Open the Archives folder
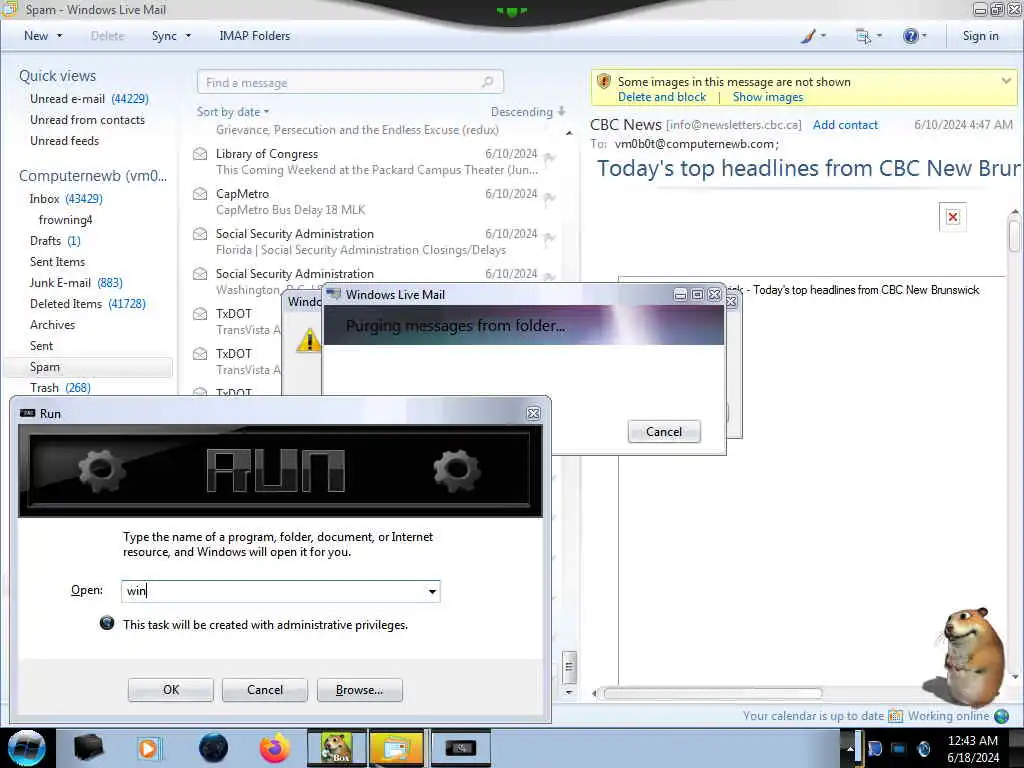Screen dimensions: 1024x768 point(52,325)
